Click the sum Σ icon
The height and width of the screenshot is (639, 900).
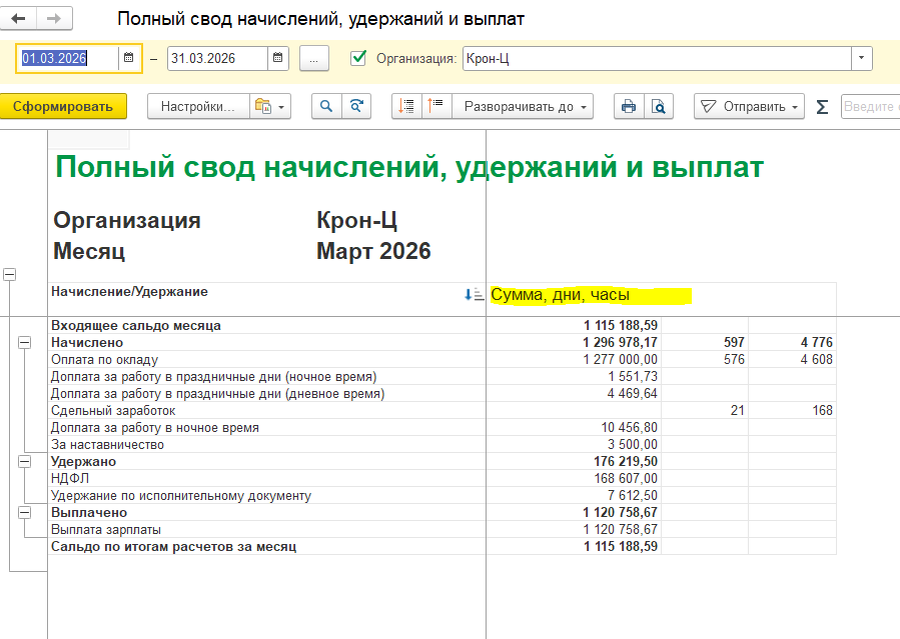tap(822, 107)
